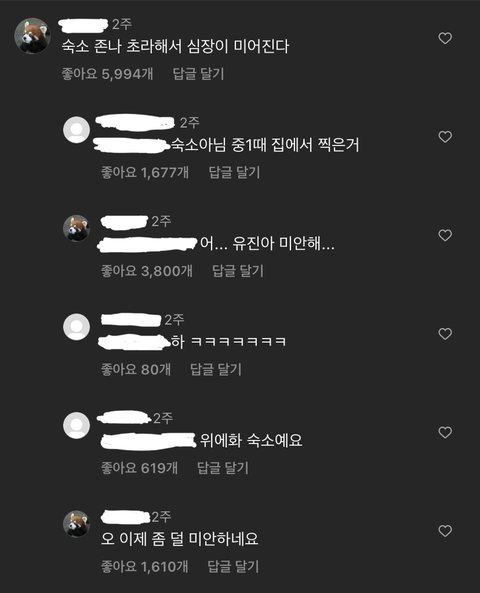View who liked: 좋아요 5,994개

(107, 74)
